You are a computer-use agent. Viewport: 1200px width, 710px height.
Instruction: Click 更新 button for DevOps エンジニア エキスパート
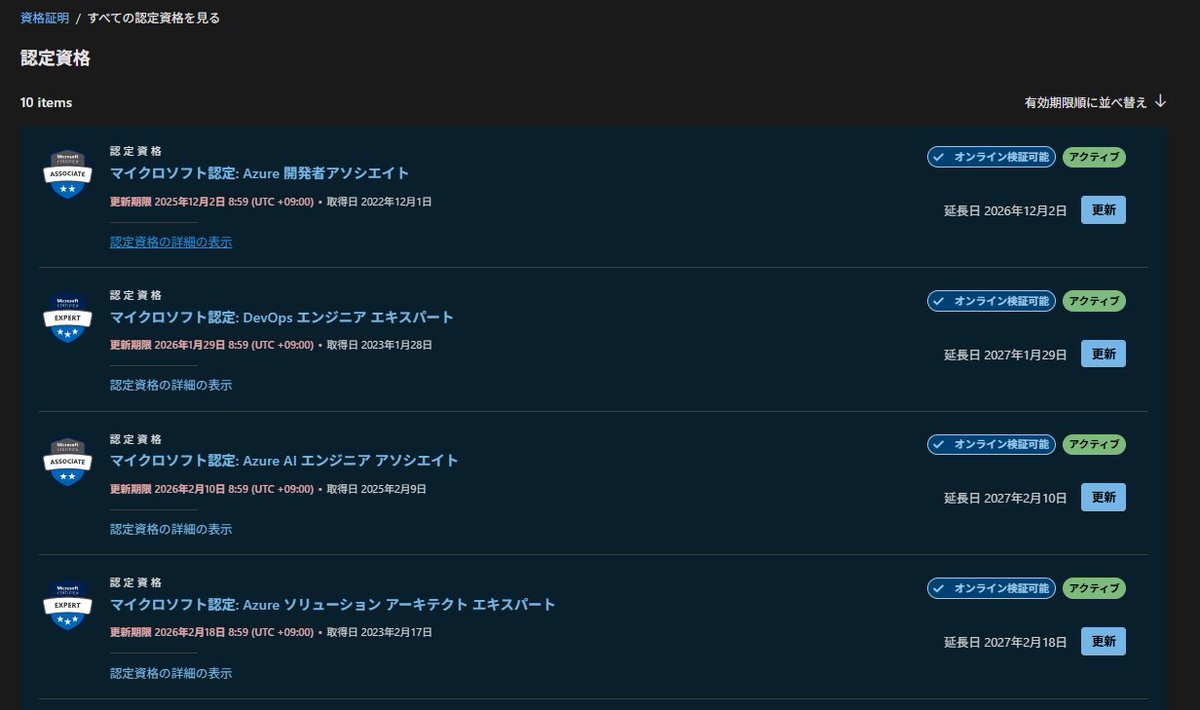pyautogui.click(x=1103, y=354)
